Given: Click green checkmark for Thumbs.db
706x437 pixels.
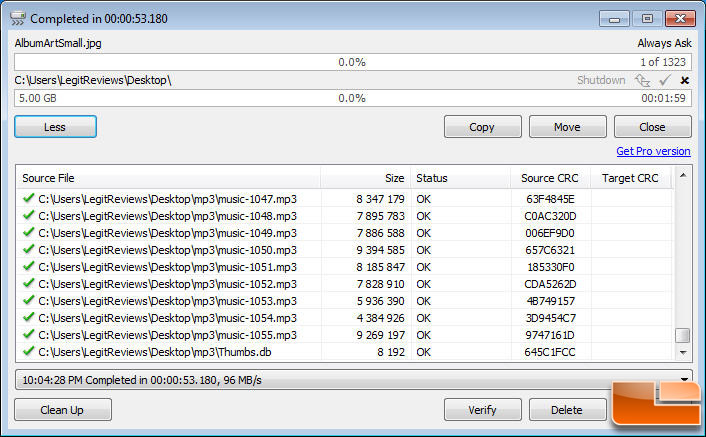Looking at the screenshot, I should (29, 351).
